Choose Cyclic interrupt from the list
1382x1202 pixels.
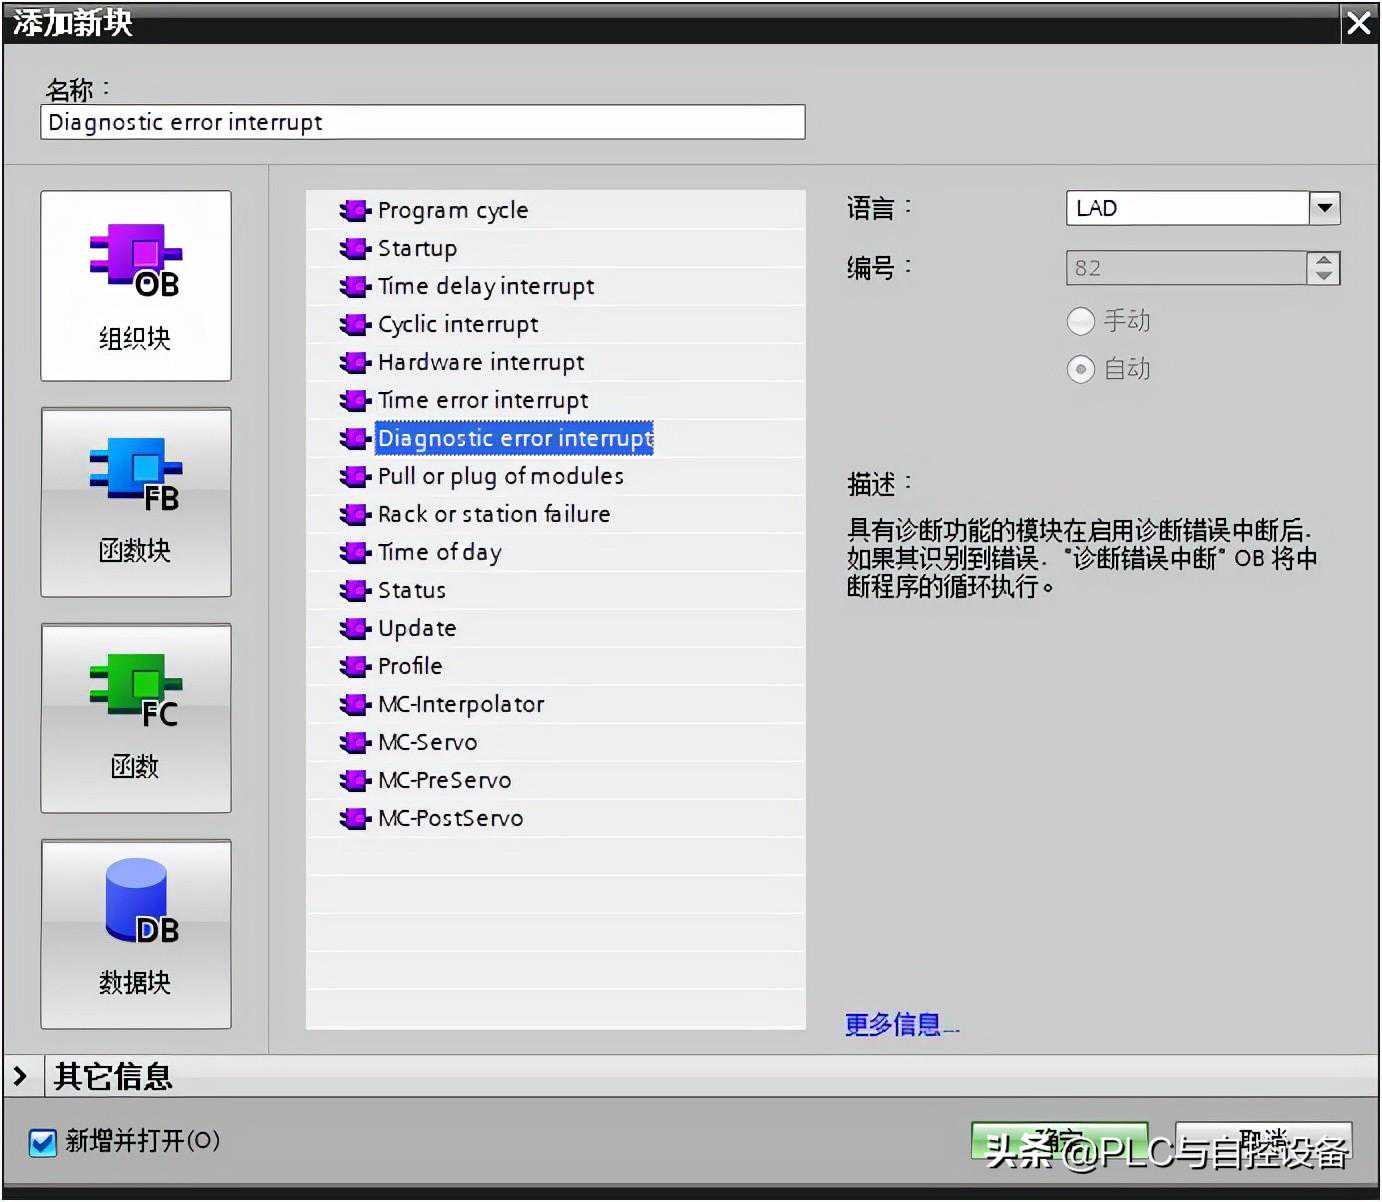[458, 325]
